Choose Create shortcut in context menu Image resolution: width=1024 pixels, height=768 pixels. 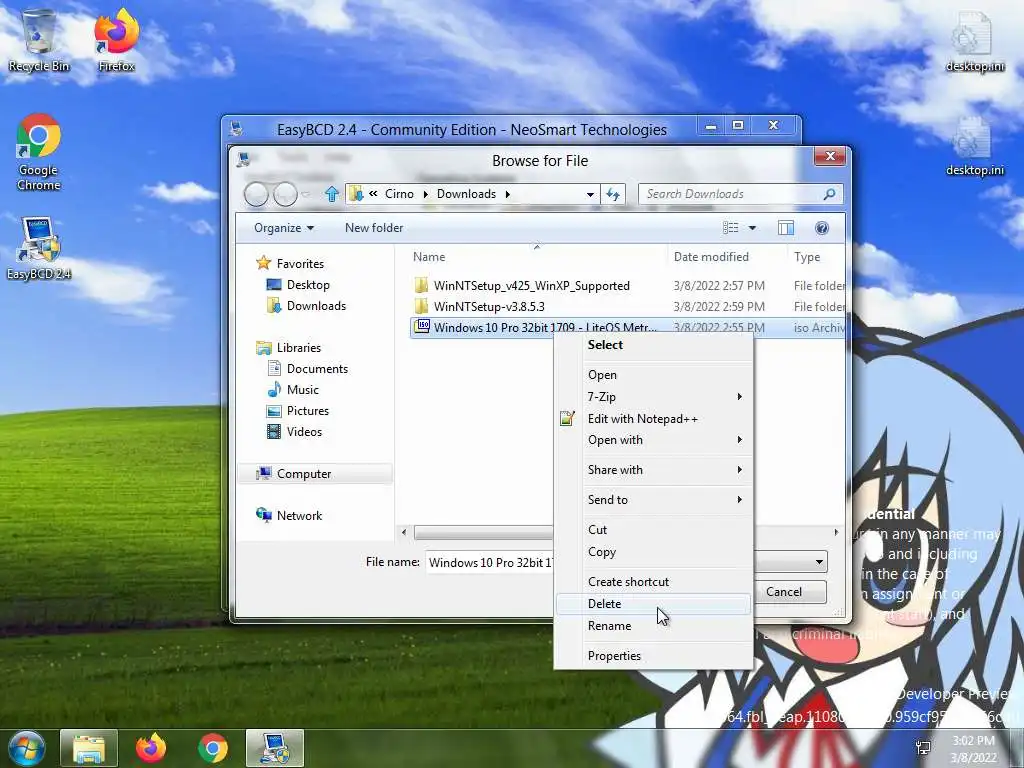pos(654,581)
